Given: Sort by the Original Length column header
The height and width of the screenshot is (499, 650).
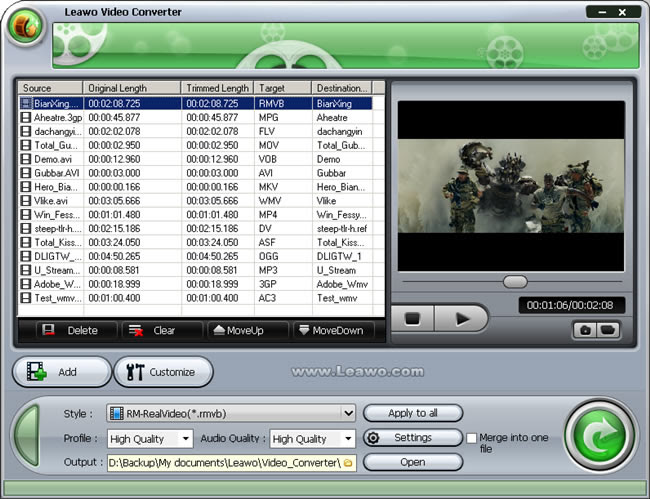Looking at the screenshot, I should (x=132, y=88).
